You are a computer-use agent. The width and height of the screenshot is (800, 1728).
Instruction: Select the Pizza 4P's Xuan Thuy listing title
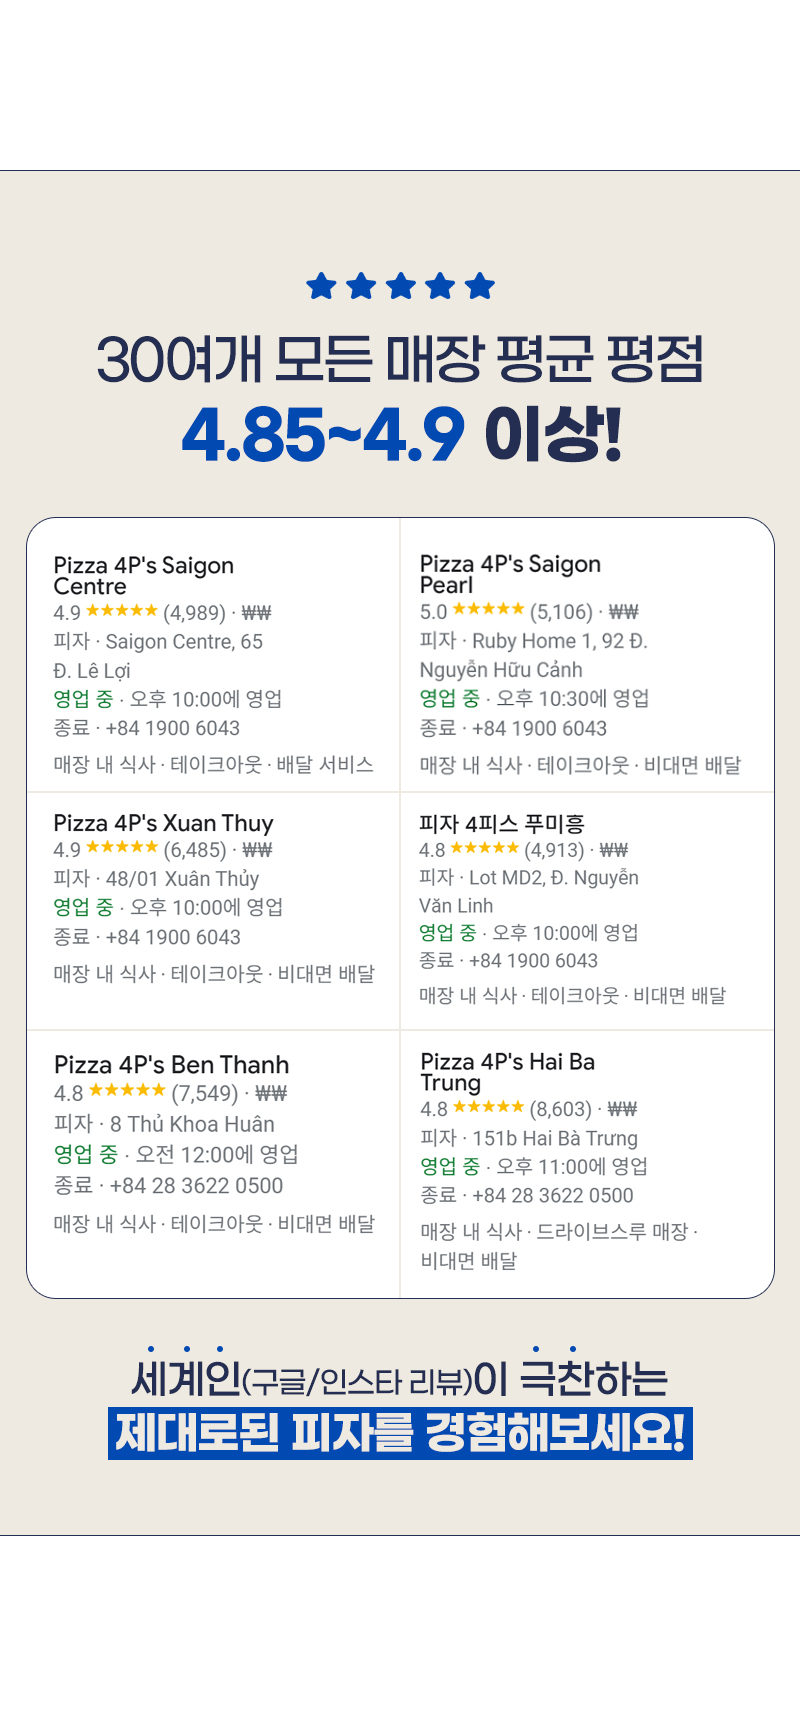[x=163, y=823]
